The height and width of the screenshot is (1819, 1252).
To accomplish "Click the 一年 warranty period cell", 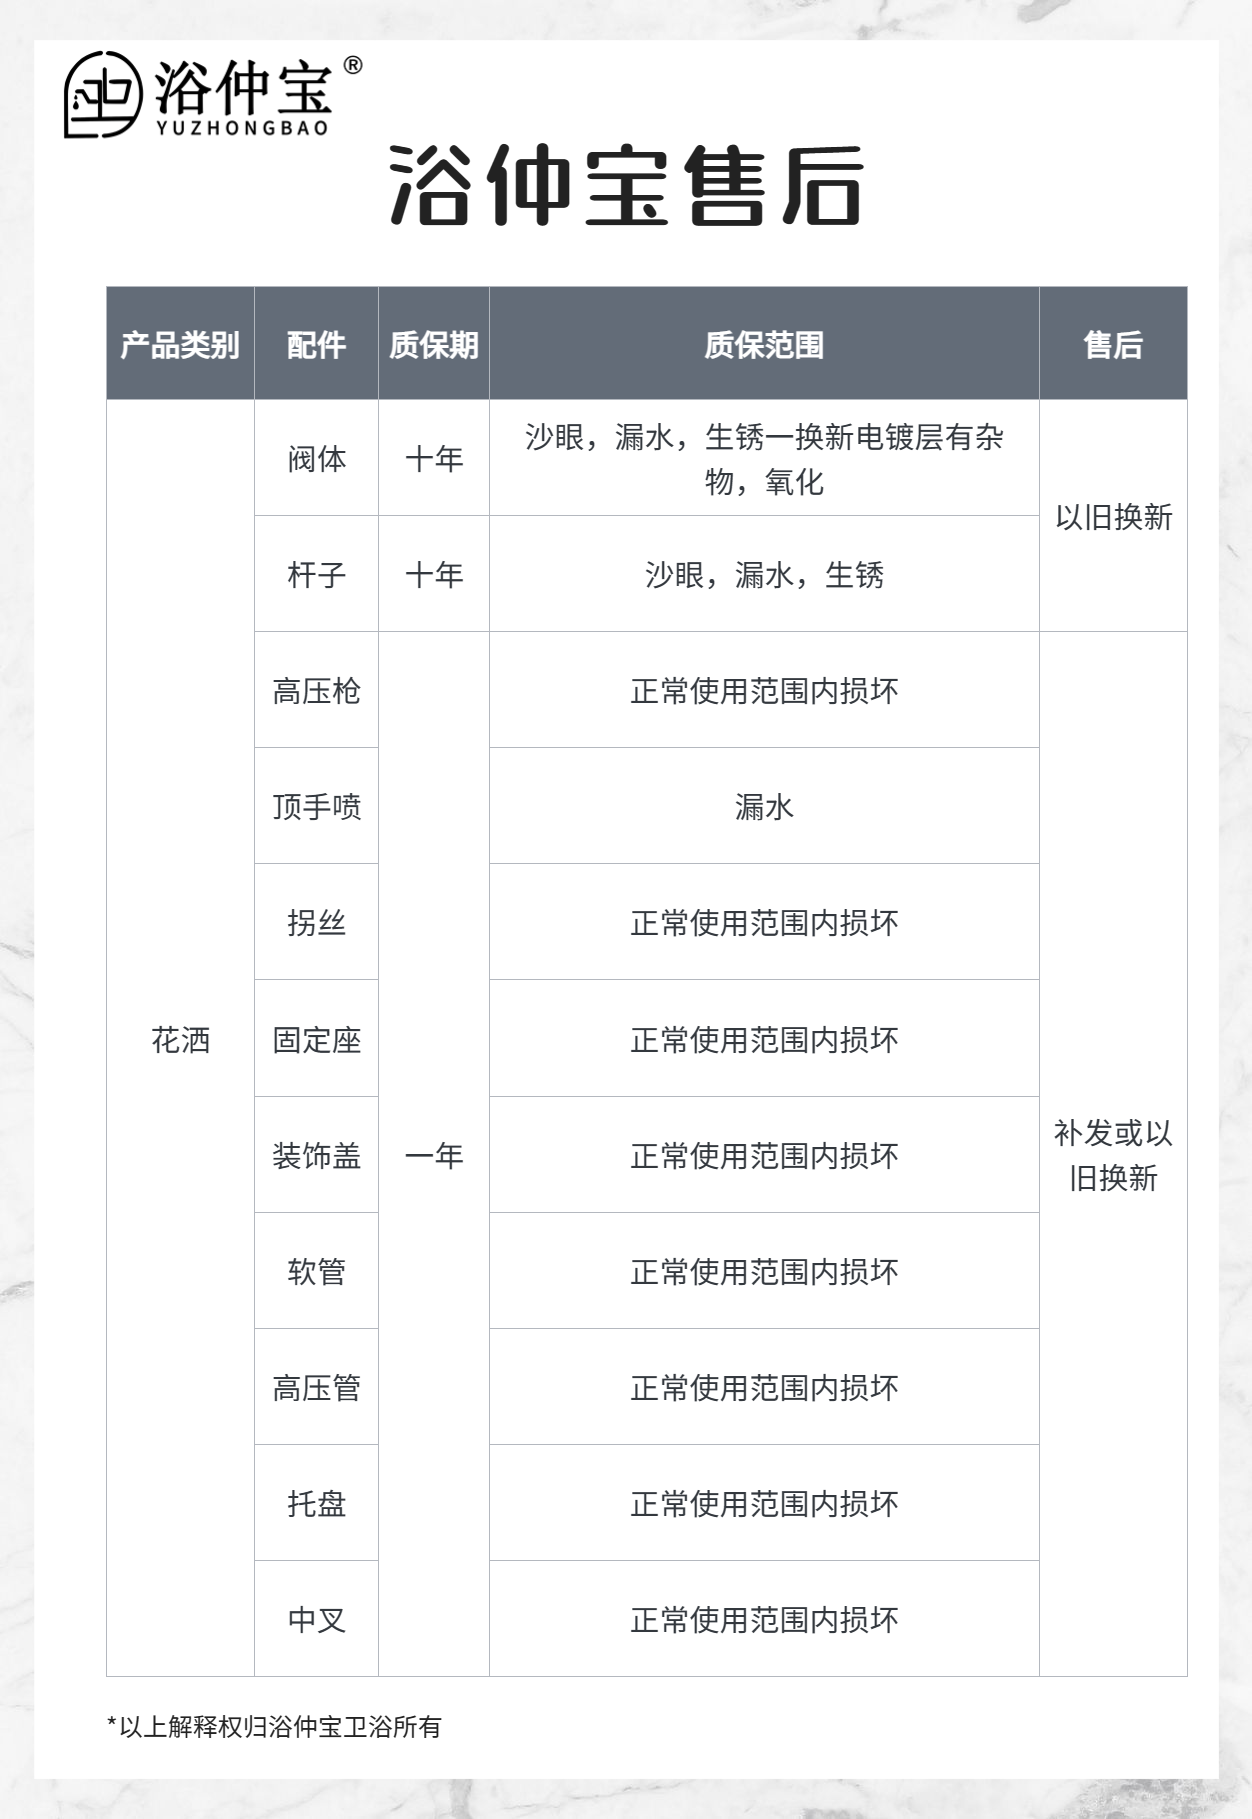I will tap(434, 1156).
